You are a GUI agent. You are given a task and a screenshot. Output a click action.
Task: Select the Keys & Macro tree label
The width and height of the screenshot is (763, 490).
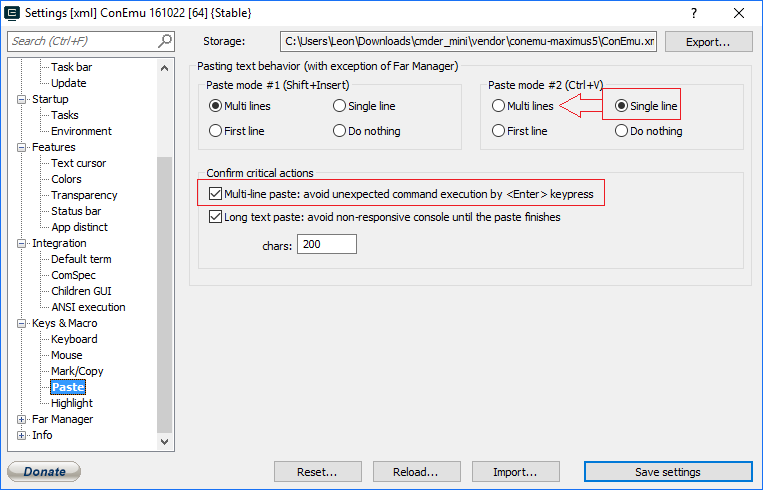point(65,324)
